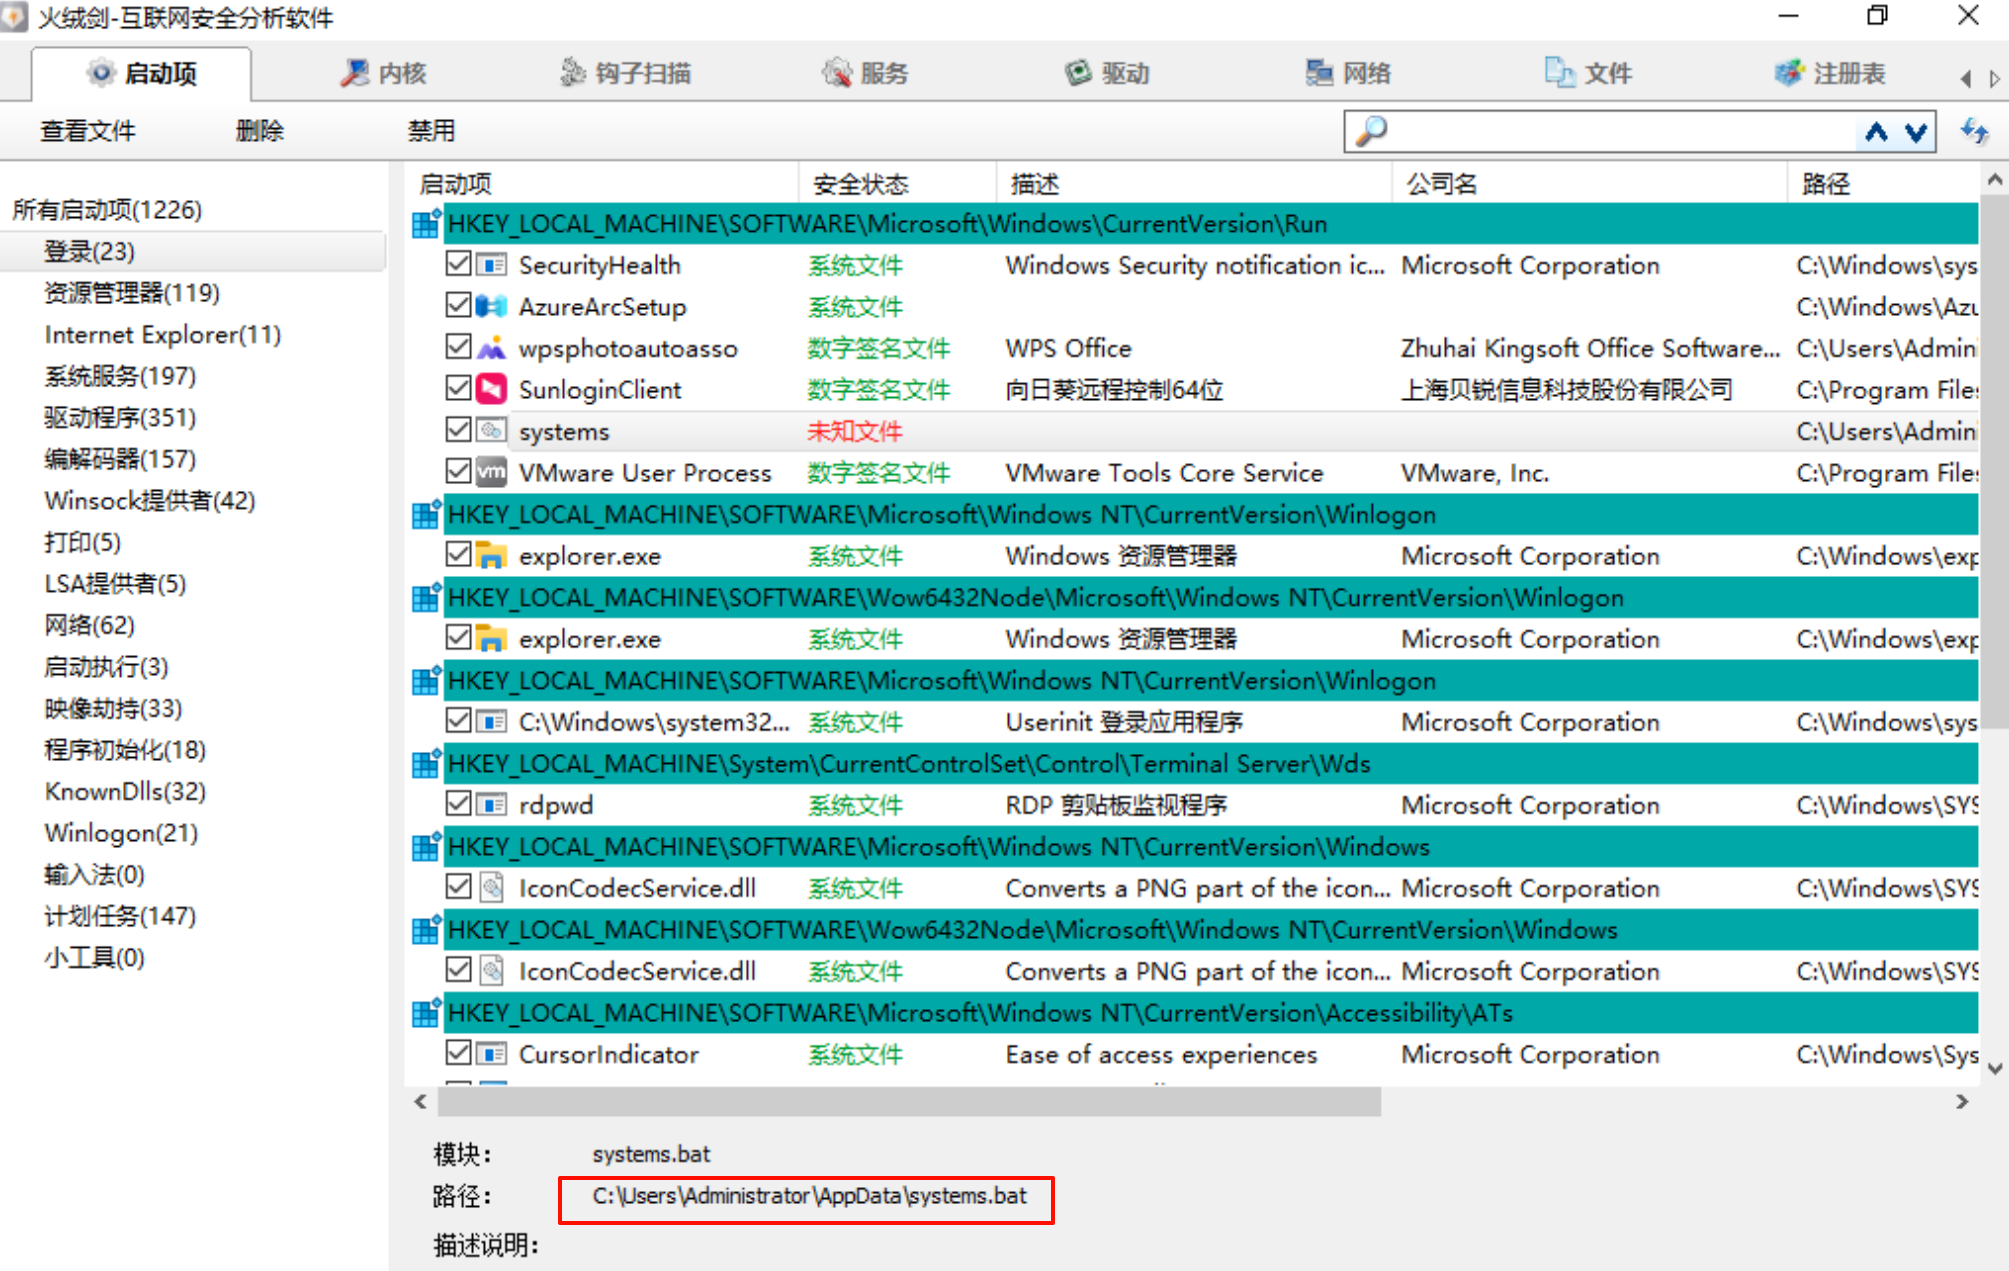Open the 驱动 tab

pyautogui.click(x=1107, y=73)
